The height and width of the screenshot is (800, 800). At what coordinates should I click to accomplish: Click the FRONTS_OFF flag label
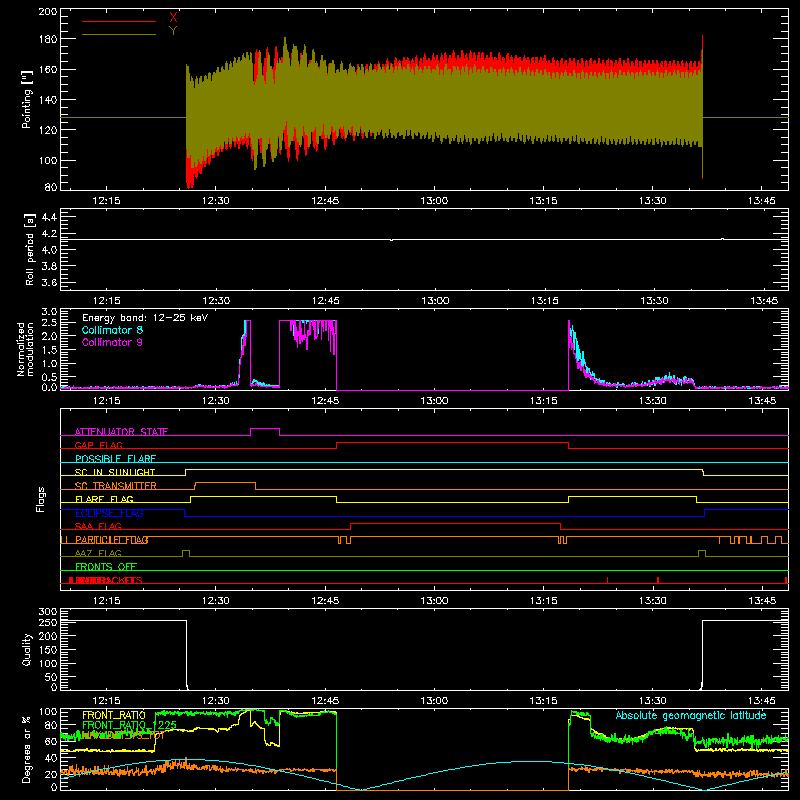pos(106,567)
